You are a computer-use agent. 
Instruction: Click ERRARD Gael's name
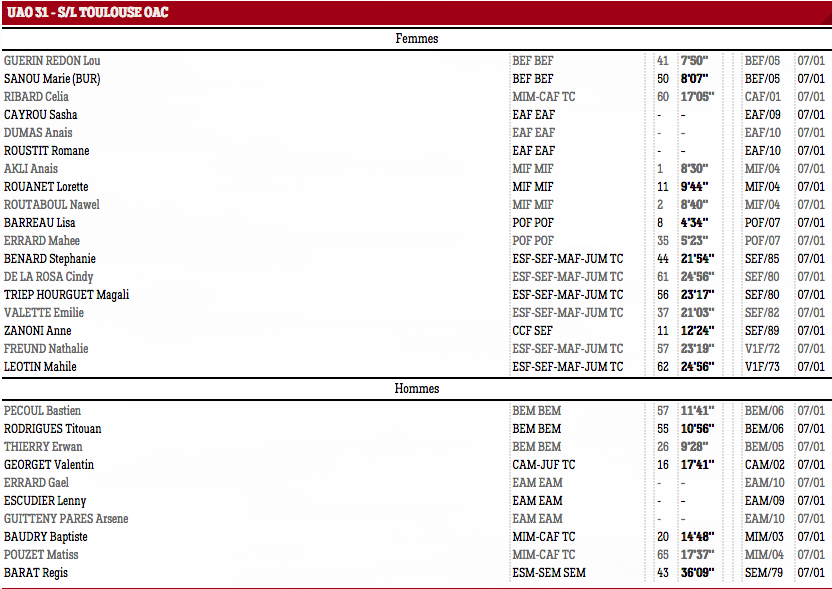[37, 483]
